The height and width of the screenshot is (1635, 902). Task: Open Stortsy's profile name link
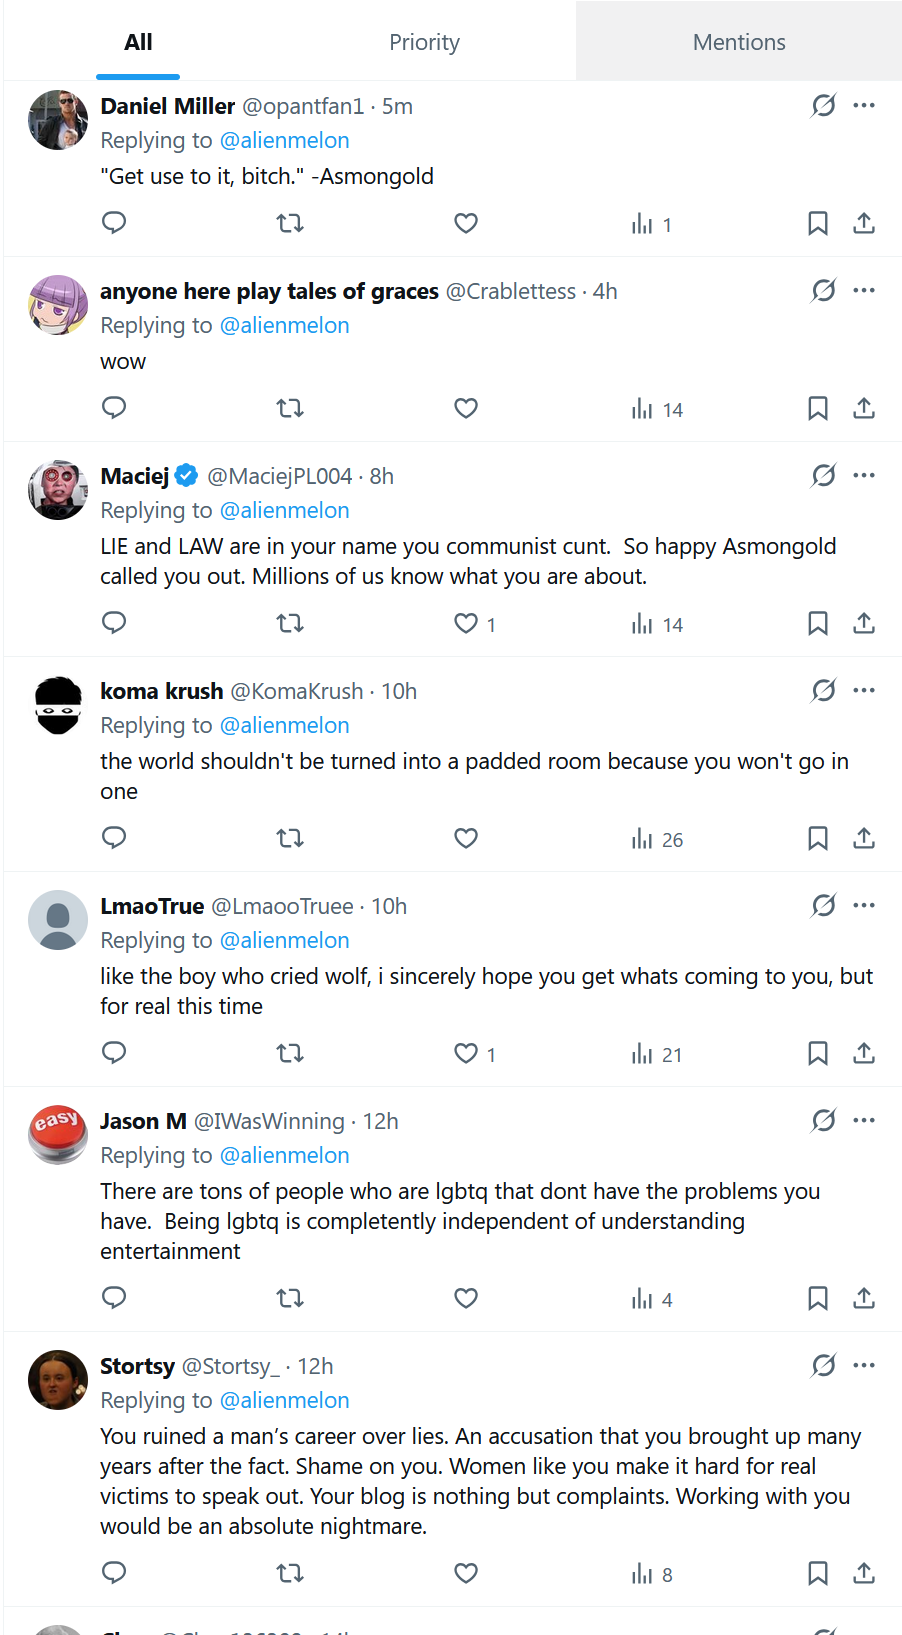tap(137, 1366)
